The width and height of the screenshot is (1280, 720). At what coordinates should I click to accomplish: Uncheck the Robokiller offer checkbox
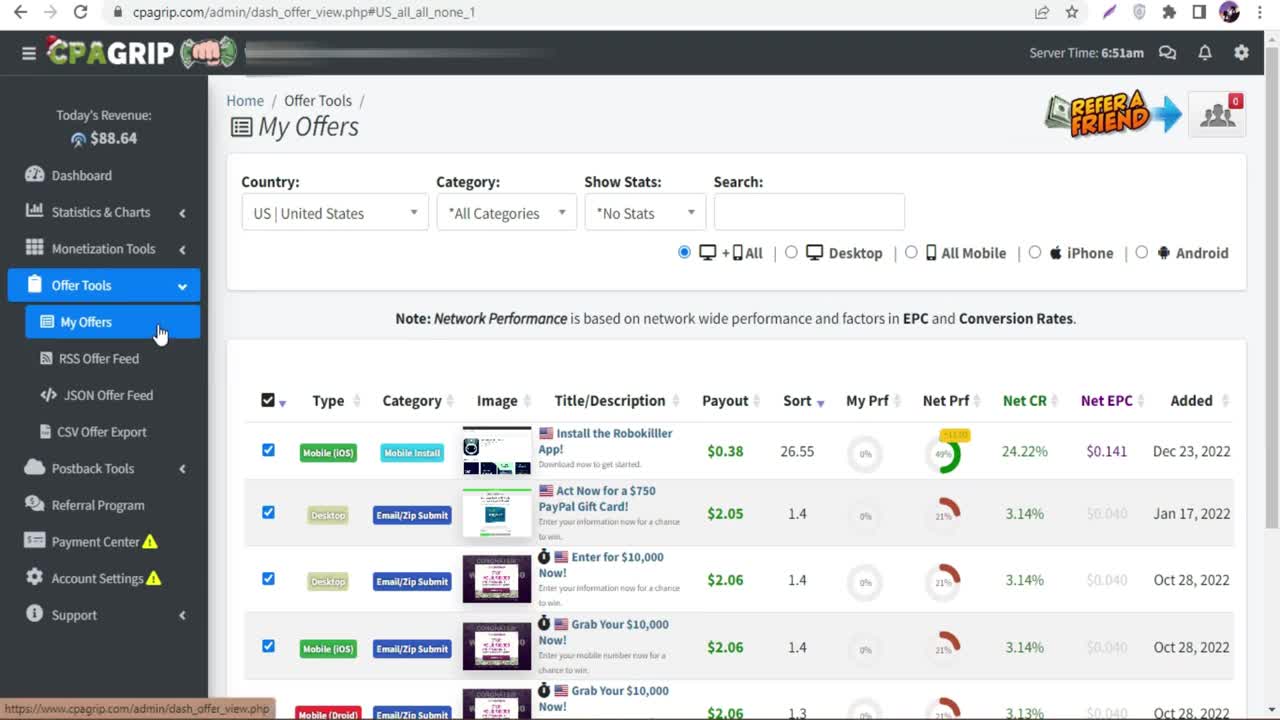tap(268, 450)
